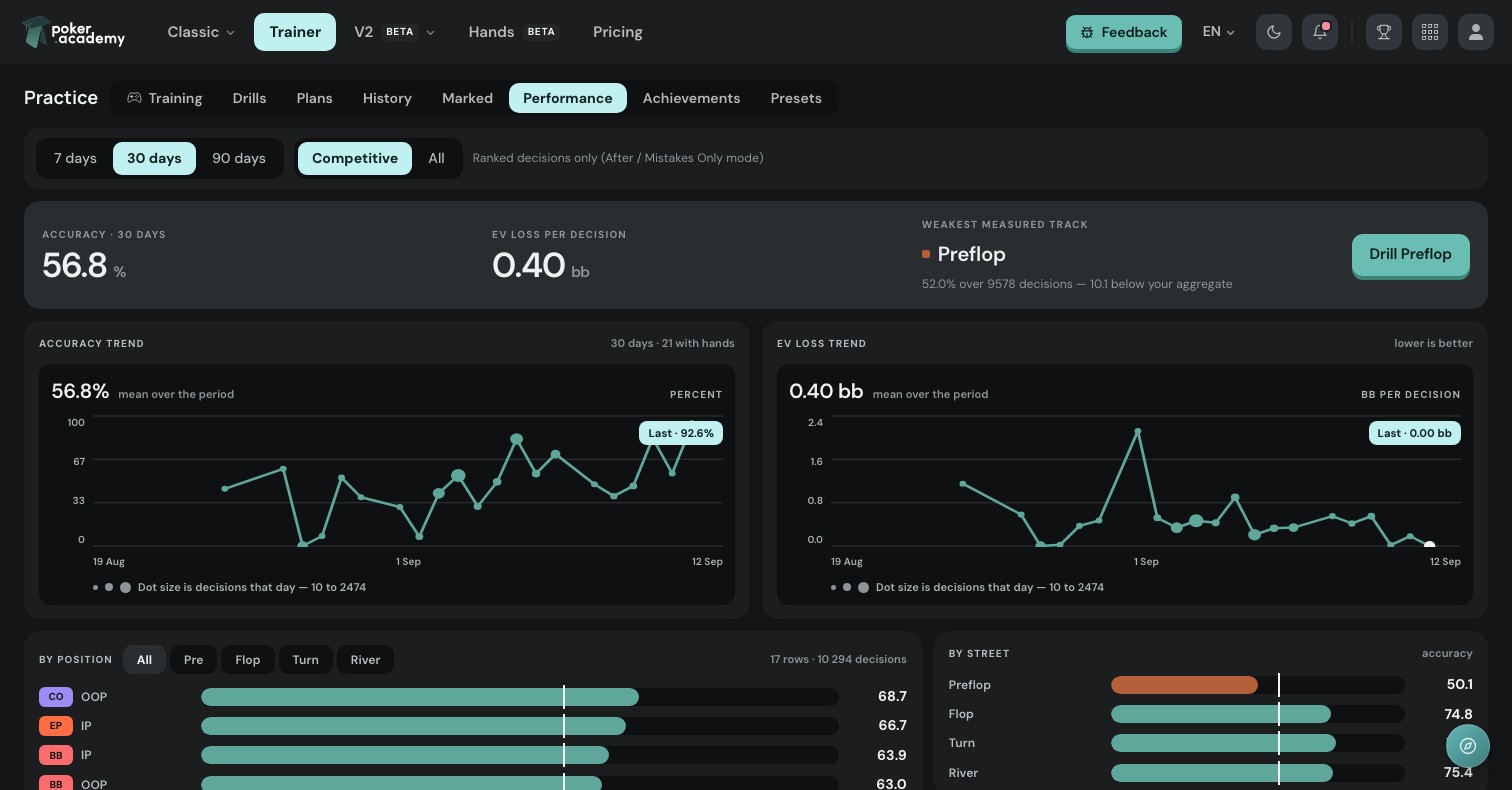This screenshot has width=1512, height=790.
Task: Select All in By Position filter
Action: click(x=144, y=660)
